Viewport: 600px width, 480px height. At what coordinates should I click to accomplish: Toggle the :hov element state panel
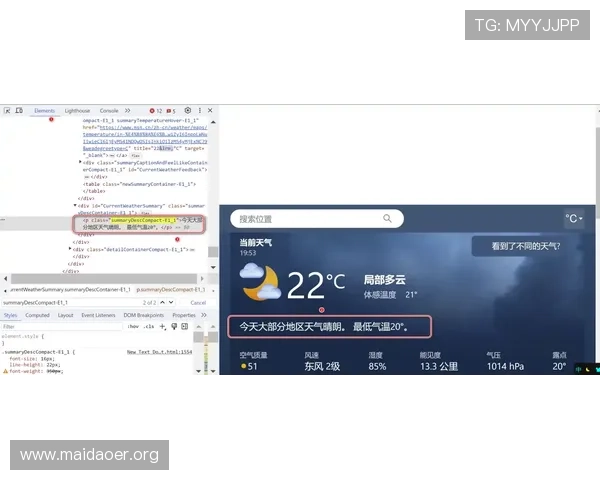[x=133, y=327]
